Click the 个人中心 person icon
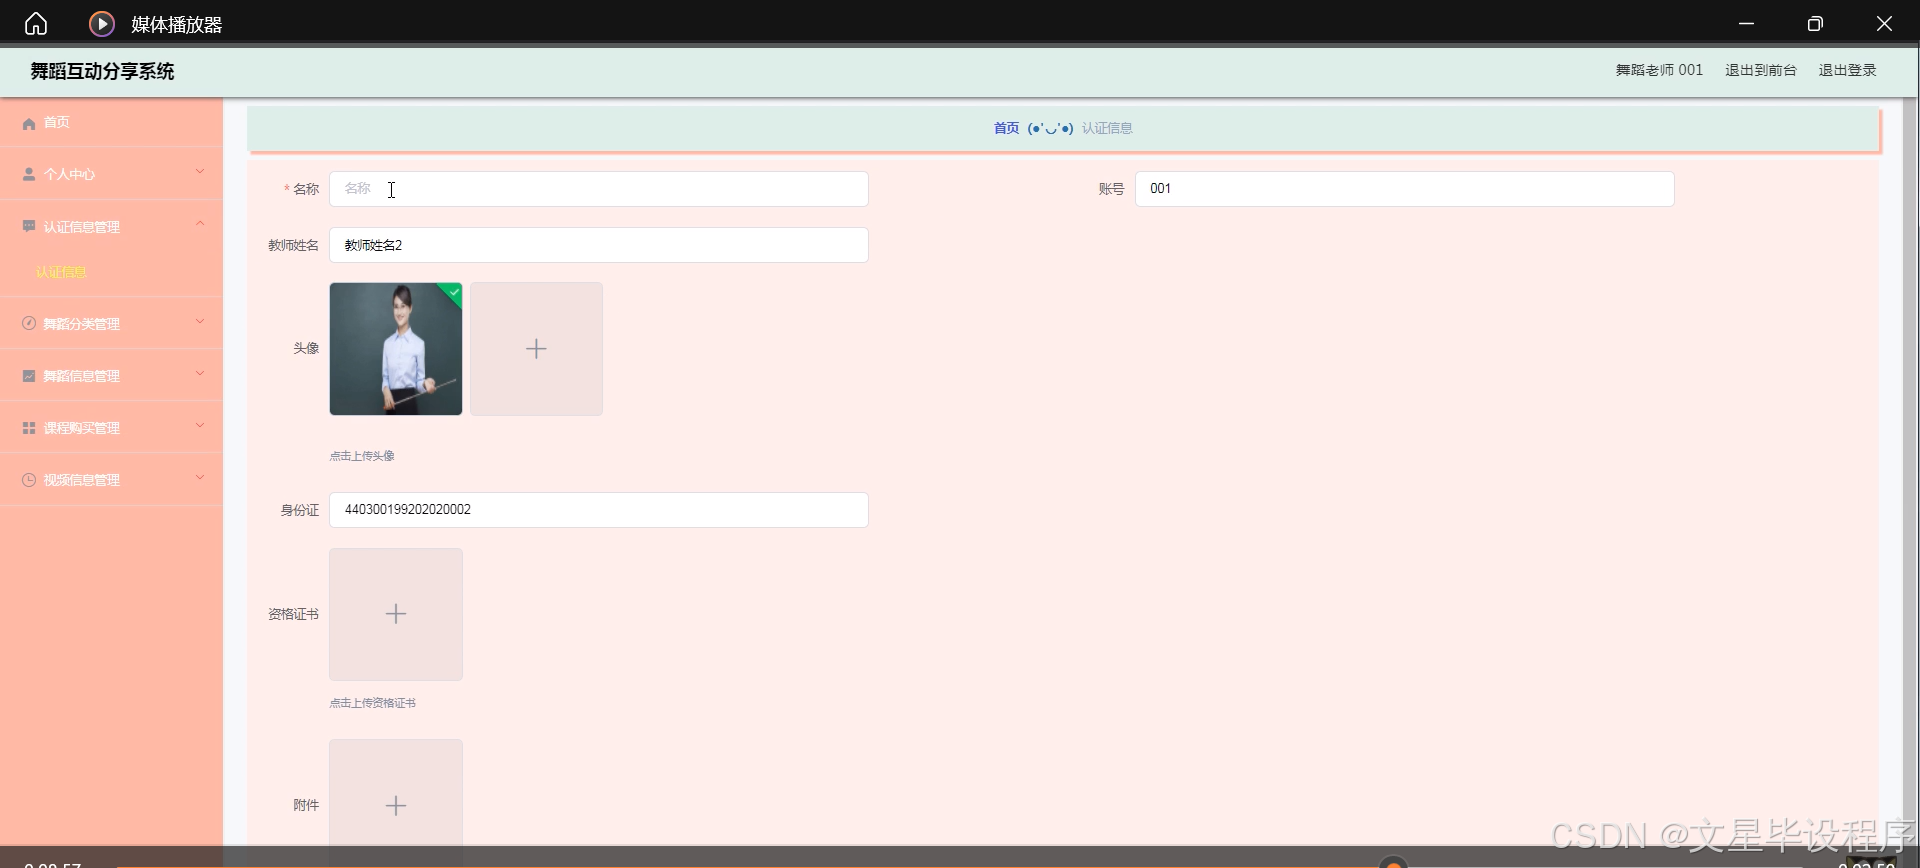The height and width of the screenshot is (868, 1920). 29,174
